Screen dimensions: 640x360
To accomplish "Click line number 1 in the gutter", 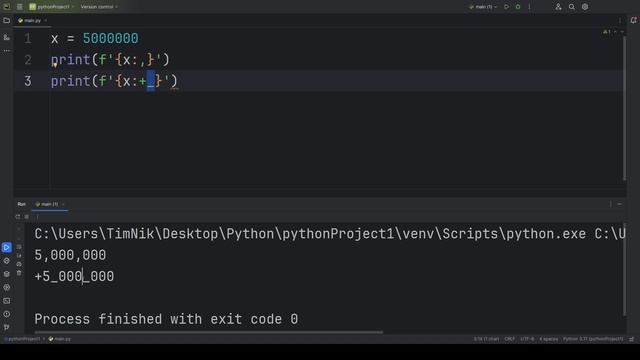I will pos(27,39).
